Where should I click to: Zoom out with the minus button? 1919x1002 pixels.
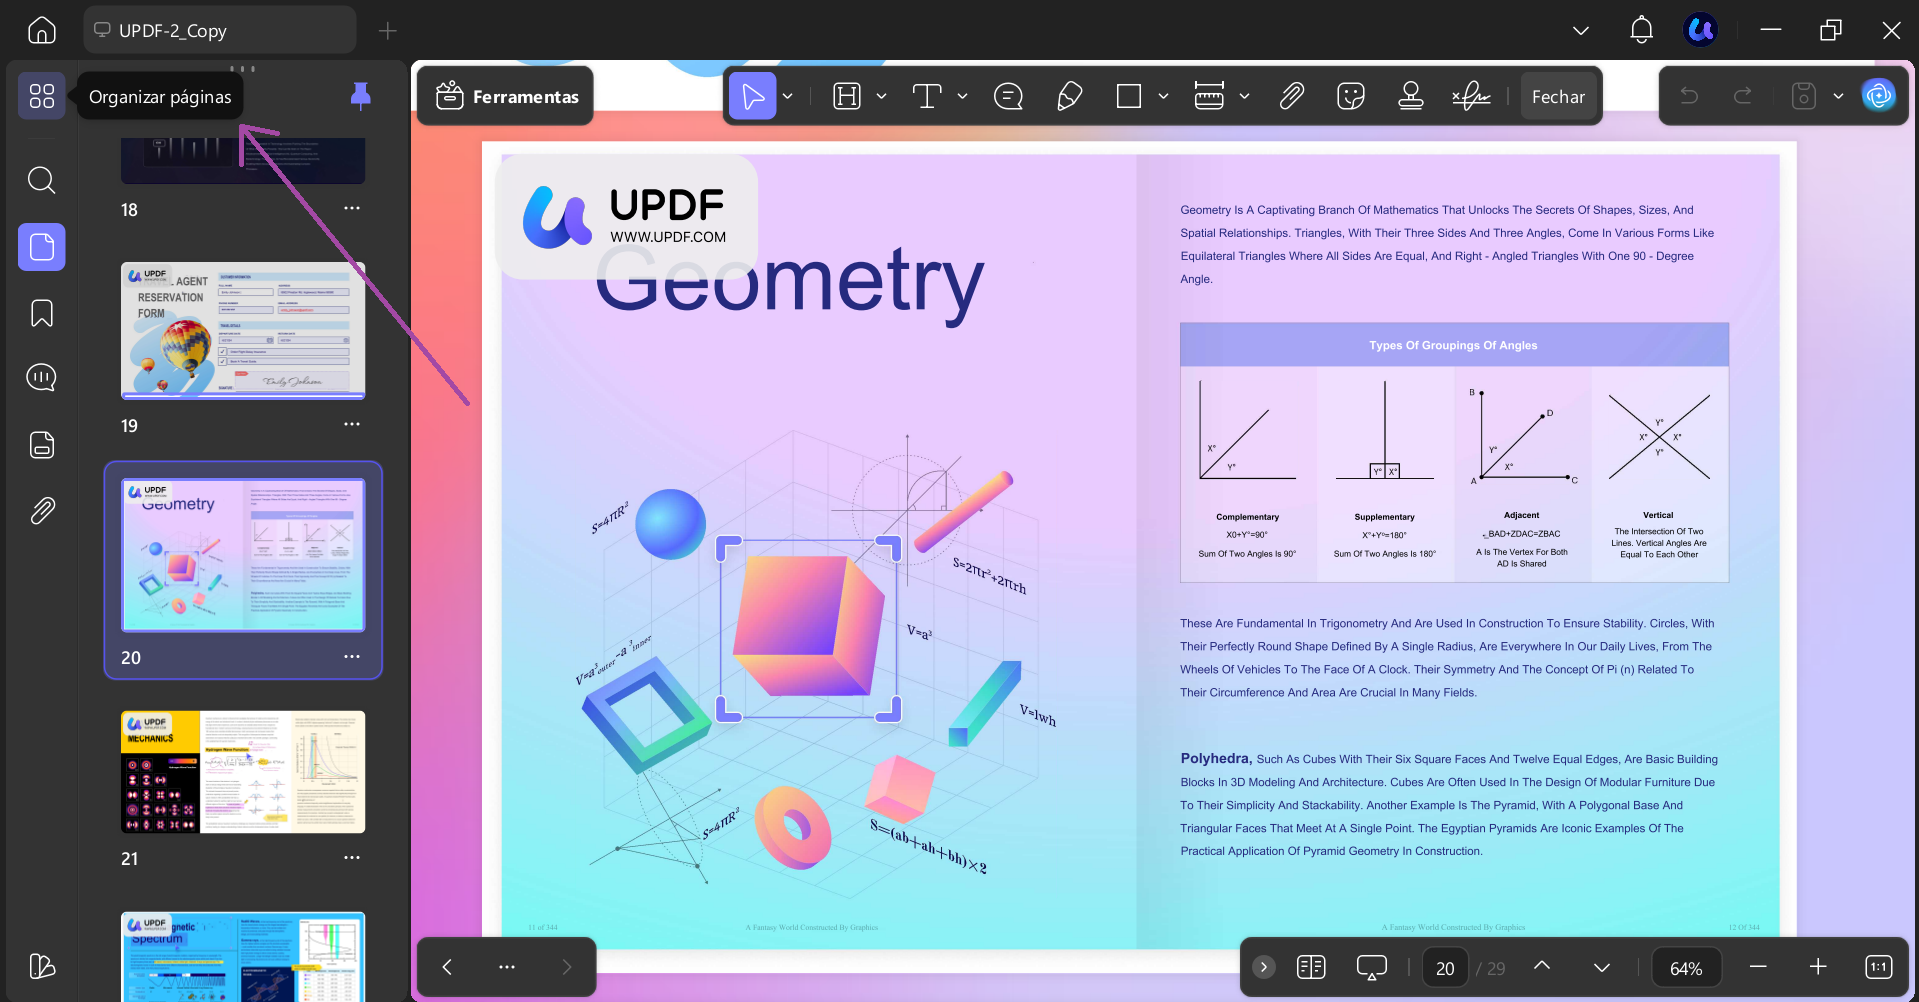point(1758,967)
